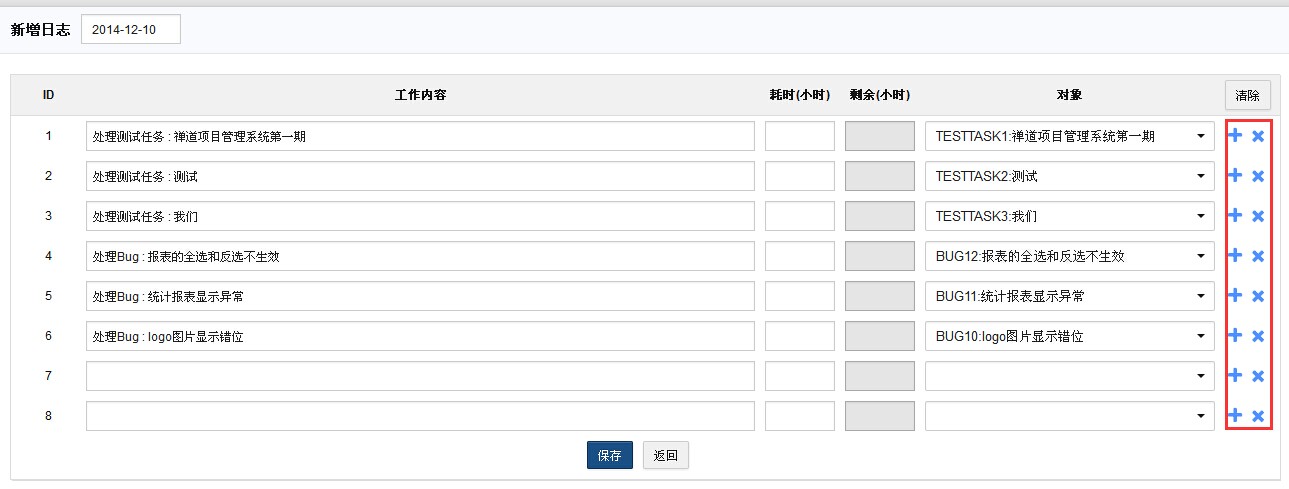Click the delete X icon in row 2
1289x489 pixels.
(1258, 176)
